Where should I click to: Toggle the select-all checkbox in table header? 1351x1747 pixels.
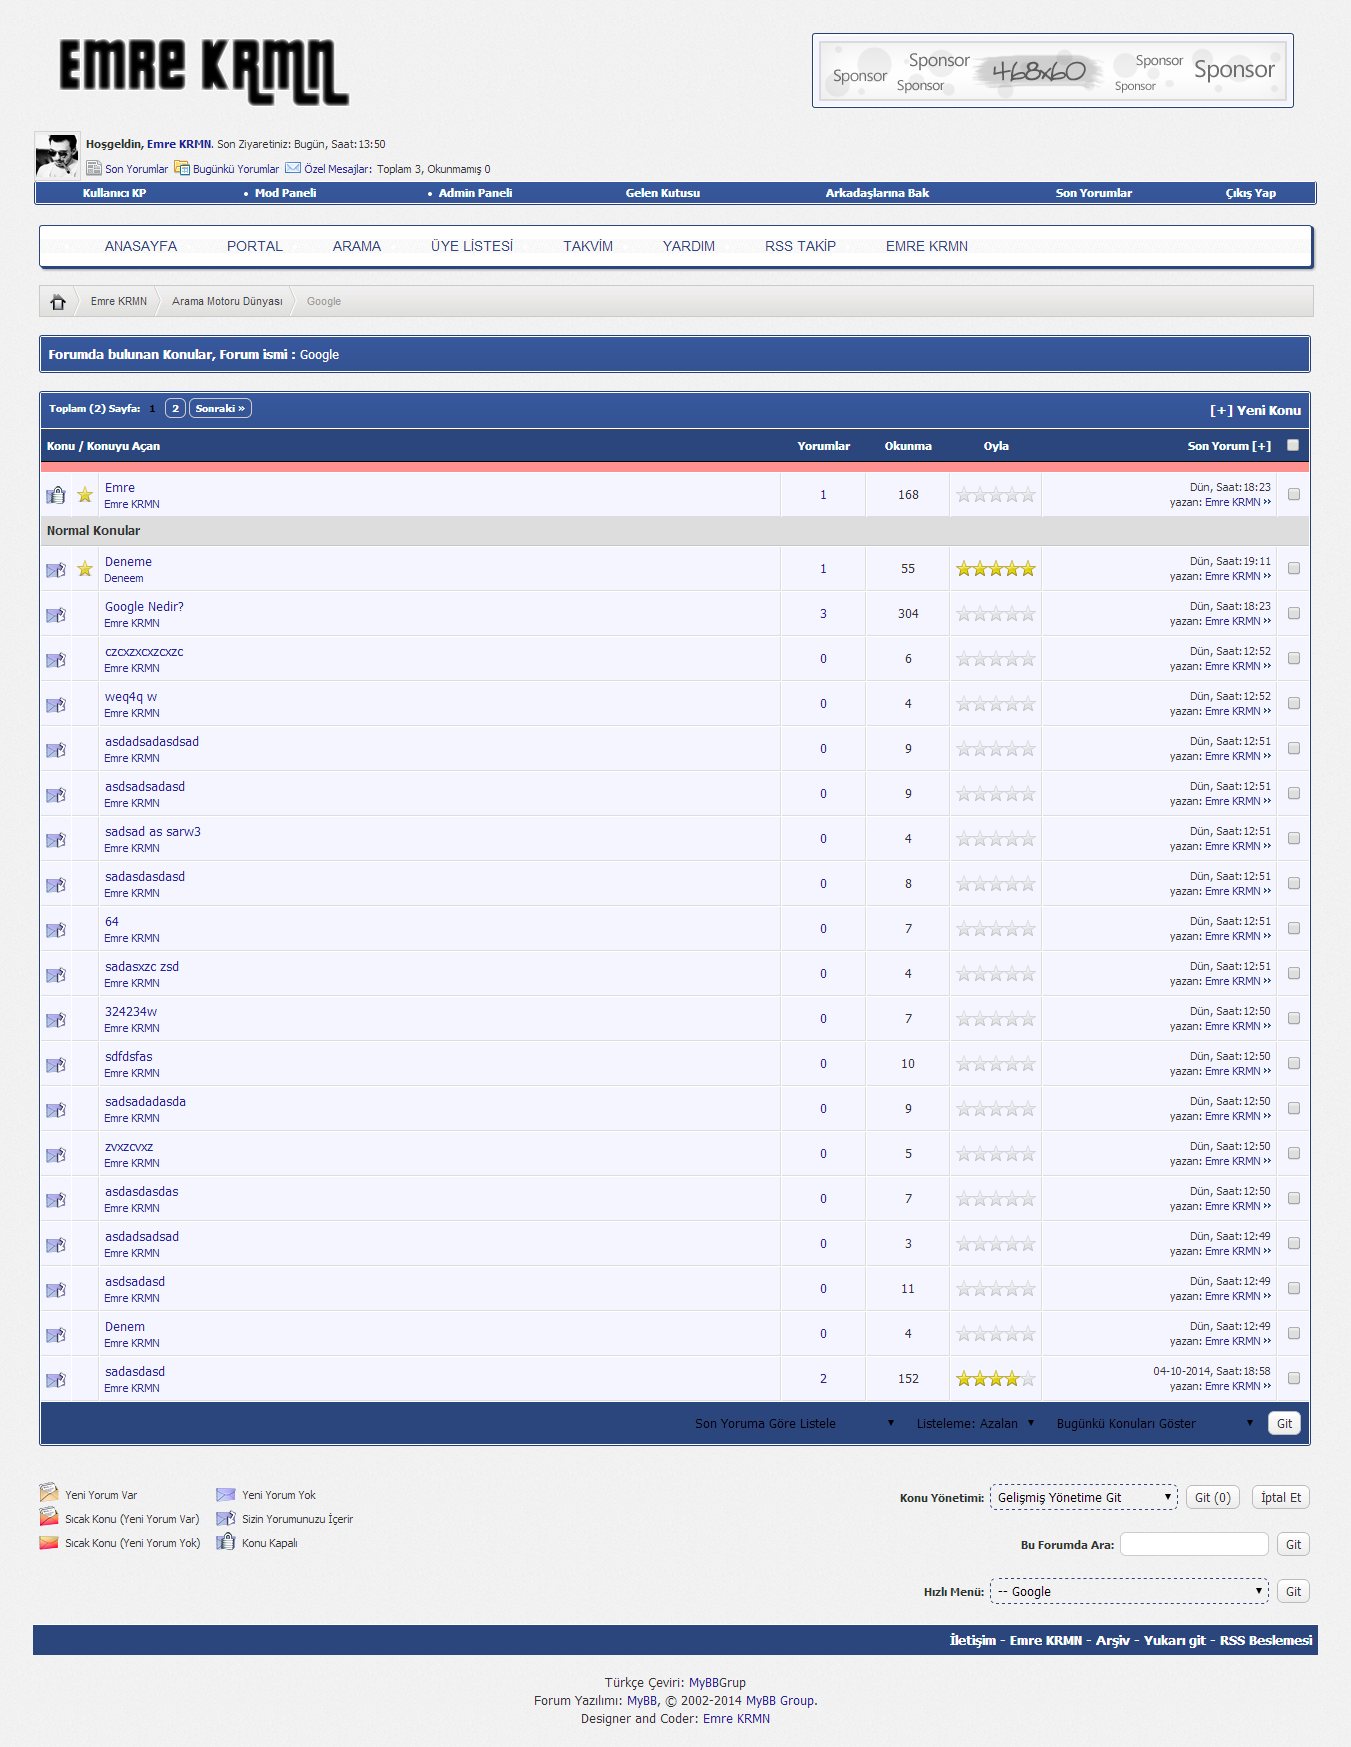point(1293,445)
